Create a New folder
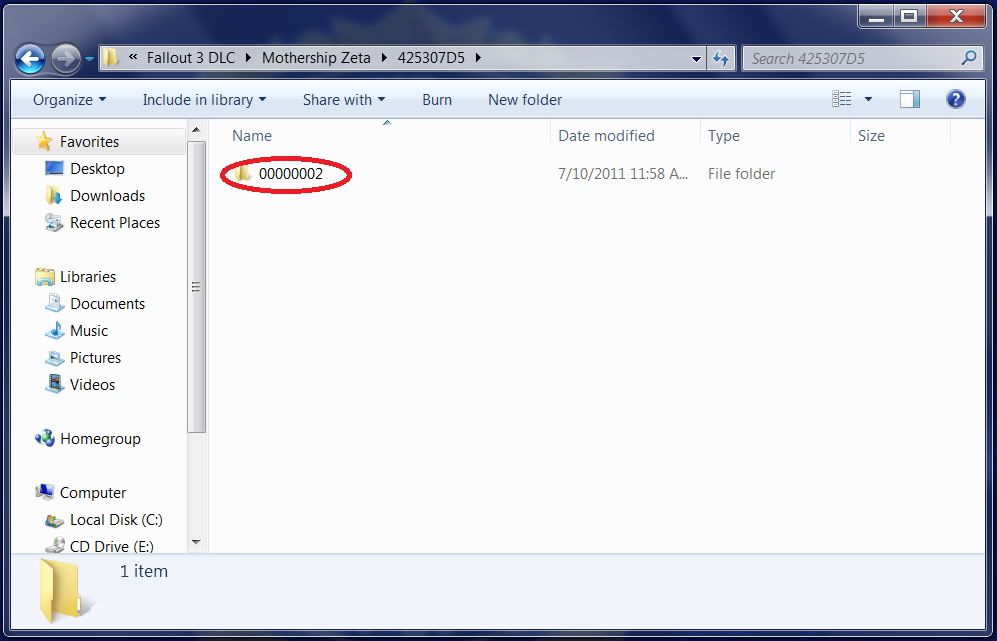The width and height of the screenshot is (997, 641). pyautogui.click(x=525, y=100)
